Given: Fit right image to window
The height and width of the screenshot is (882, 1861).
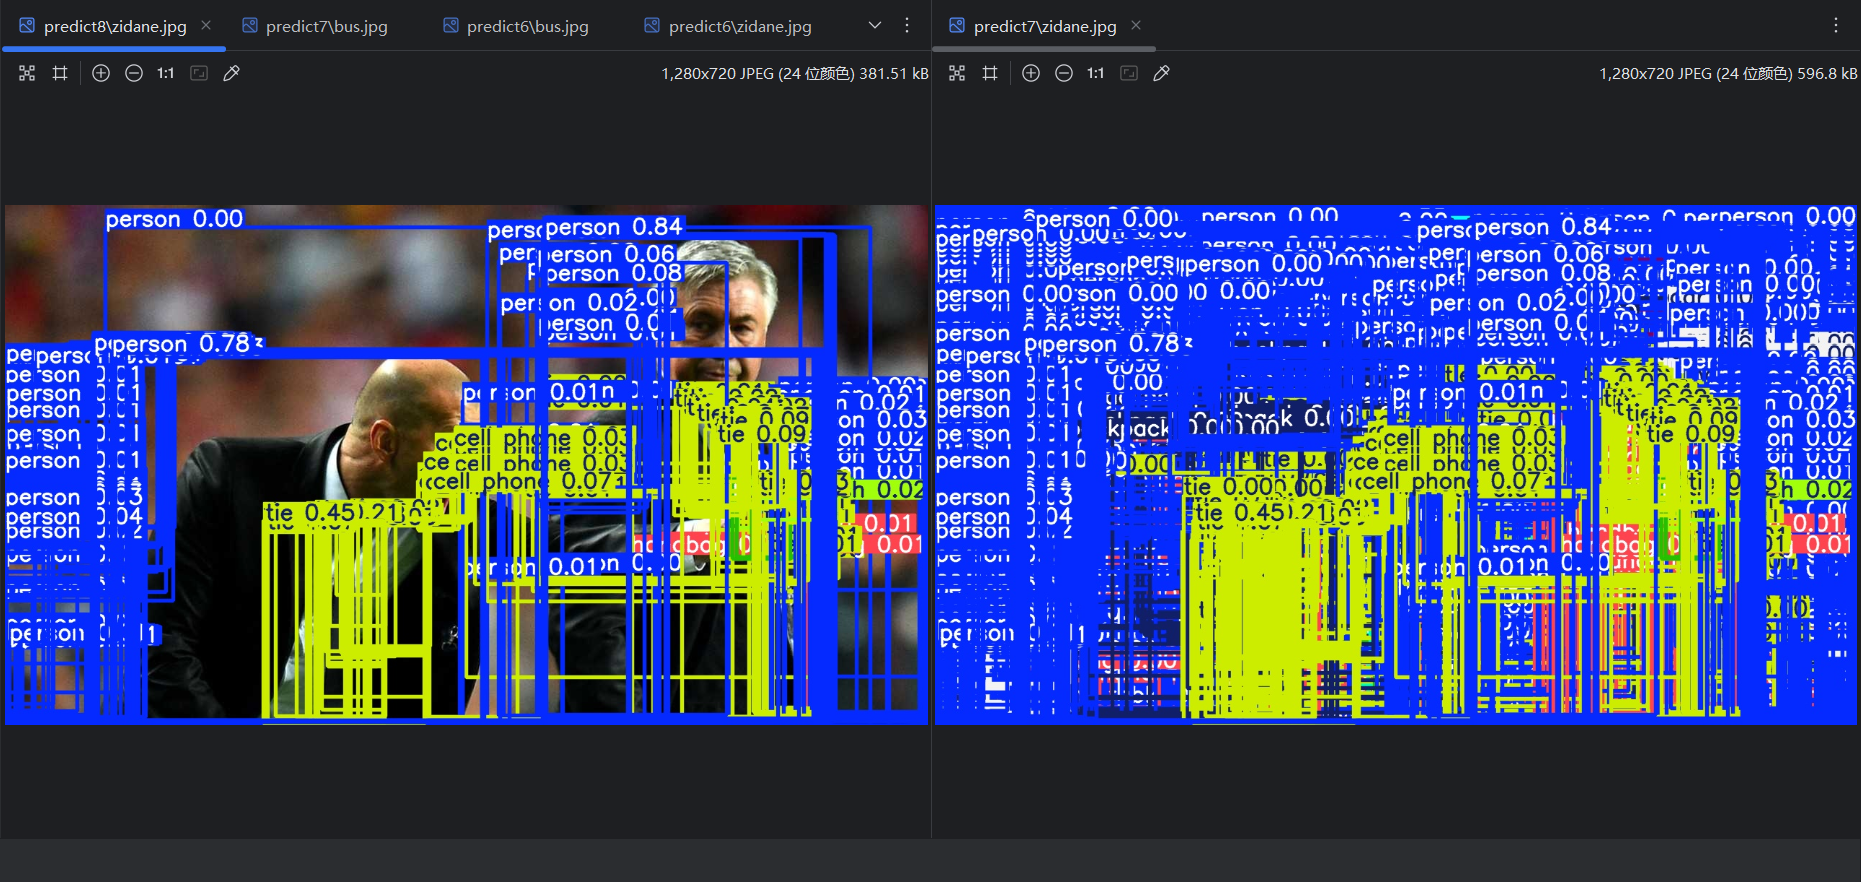Looking at the screenshot, I should (x=1129, y=73).
